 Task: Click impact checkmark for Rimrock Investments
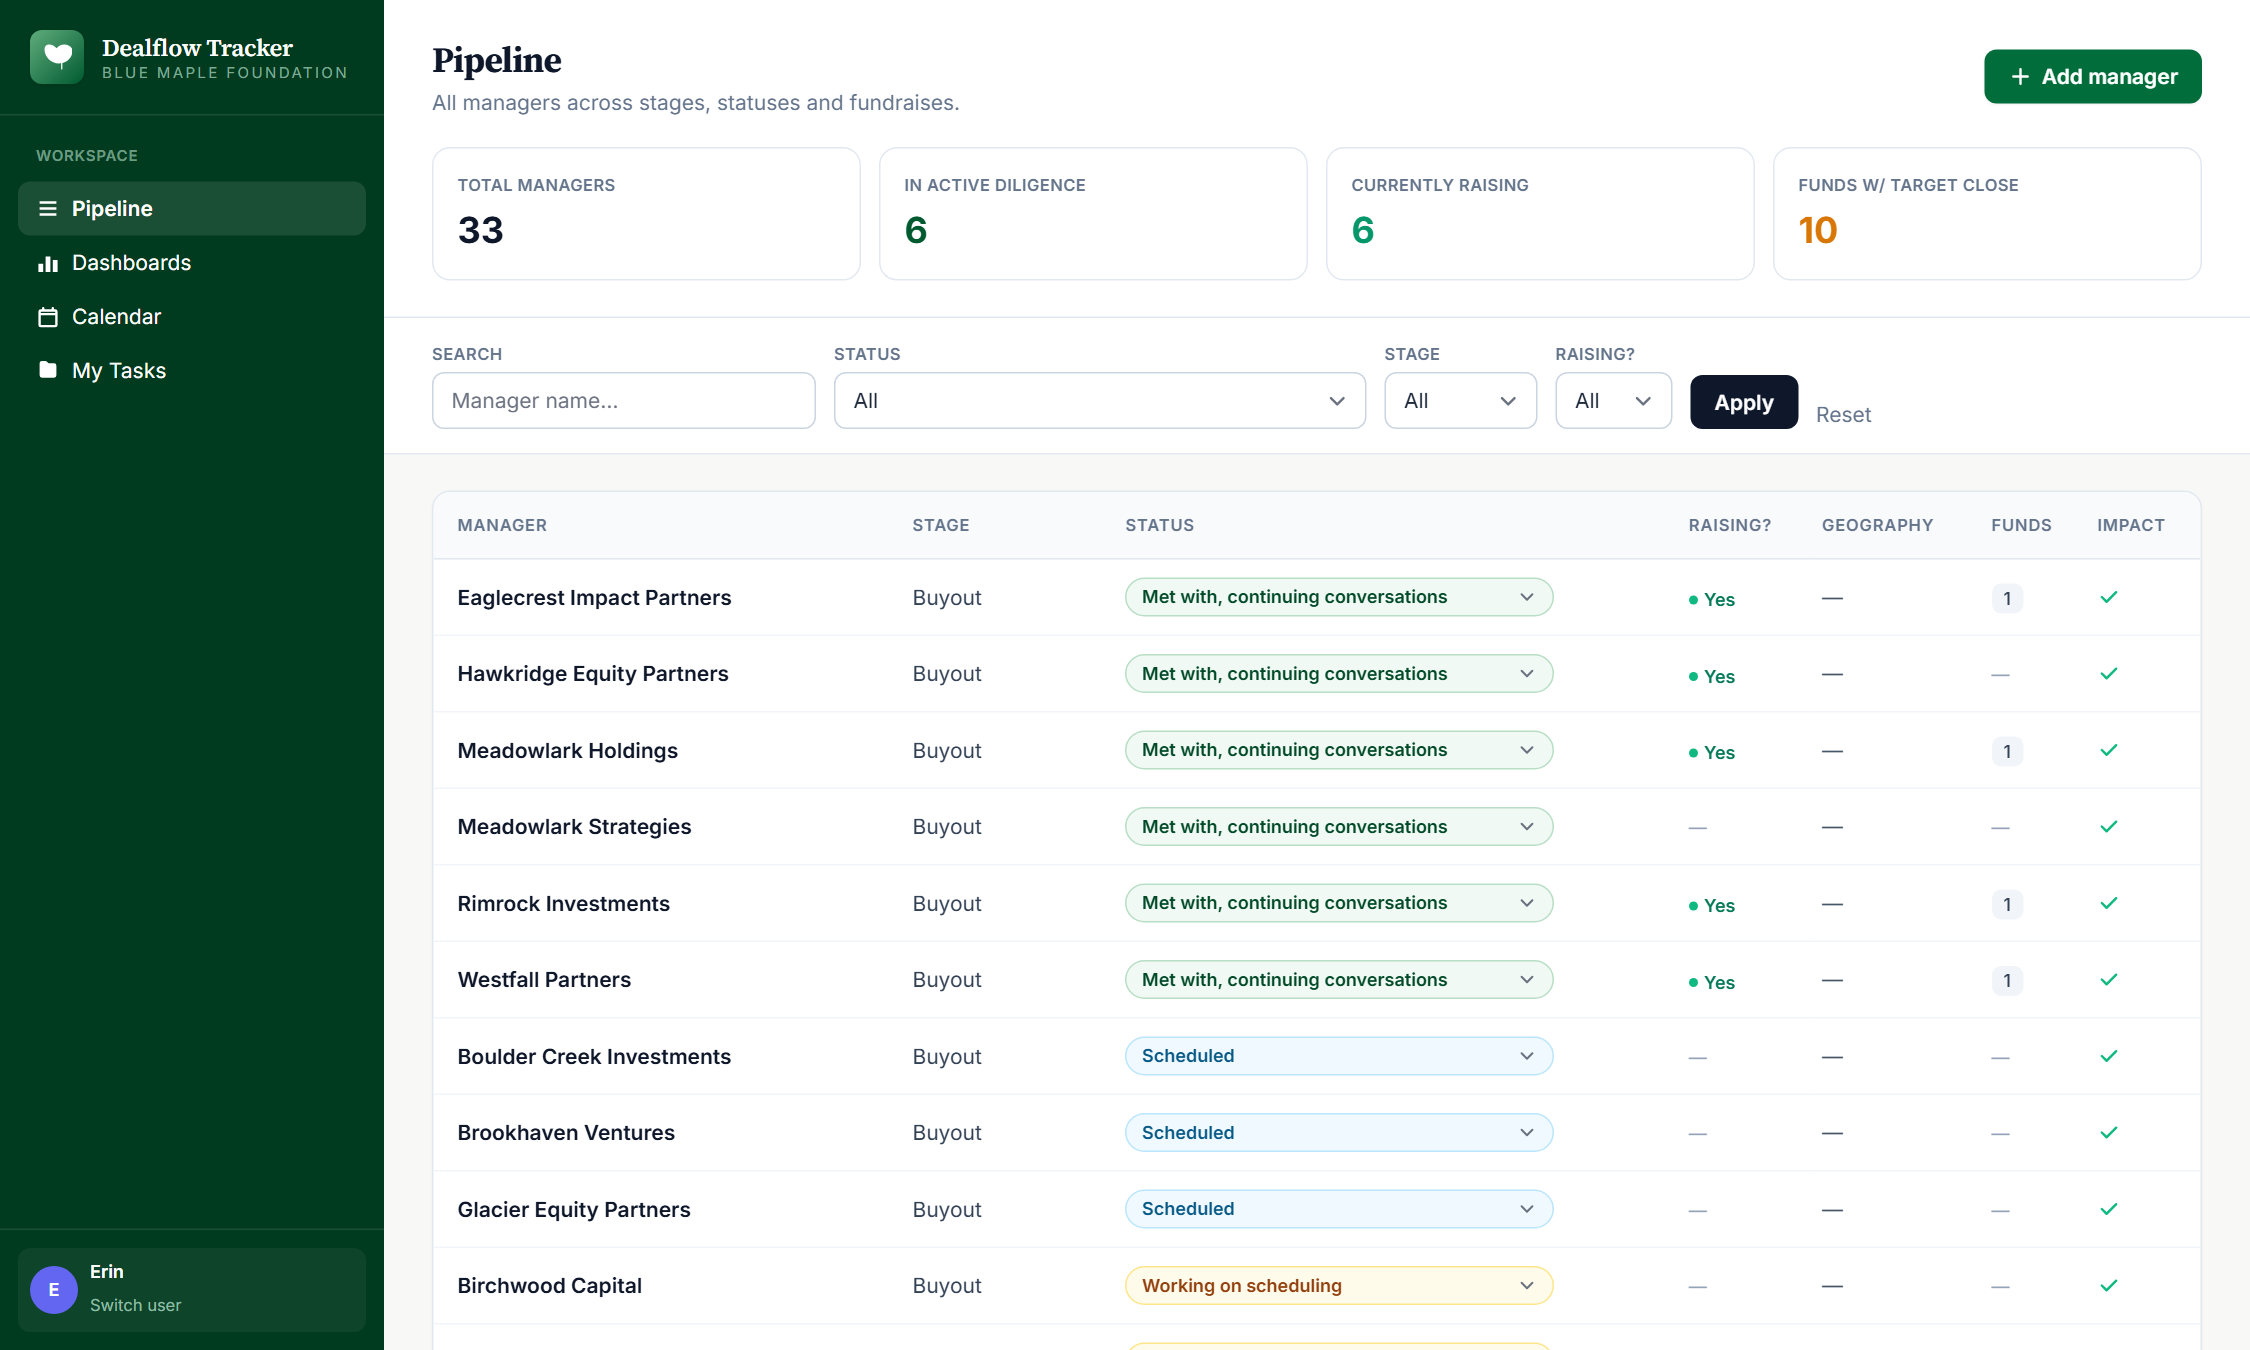click(2109, 904)
